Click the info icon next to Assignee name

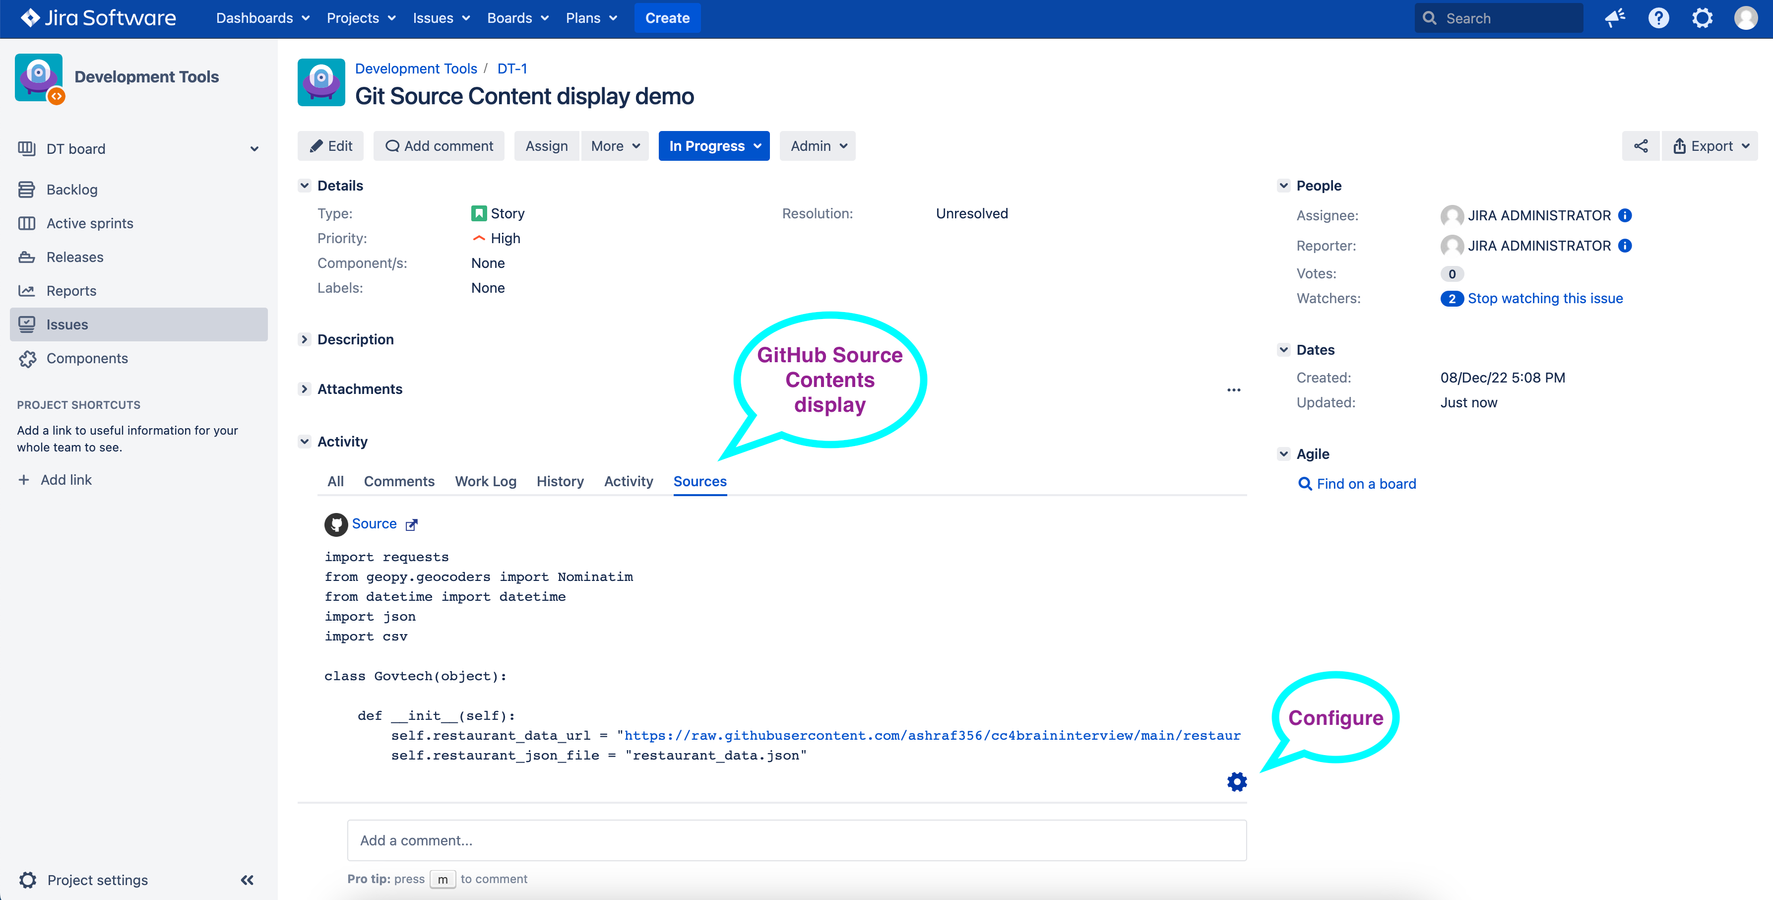click(1625, 215)
